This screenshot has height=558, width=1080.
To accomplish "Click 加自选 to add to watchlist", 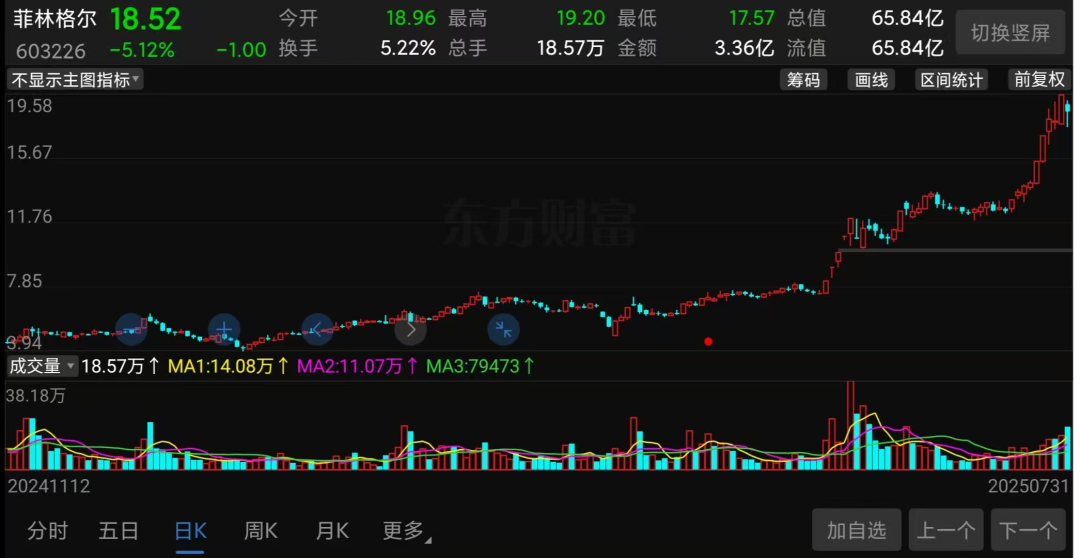I will 857,530.
